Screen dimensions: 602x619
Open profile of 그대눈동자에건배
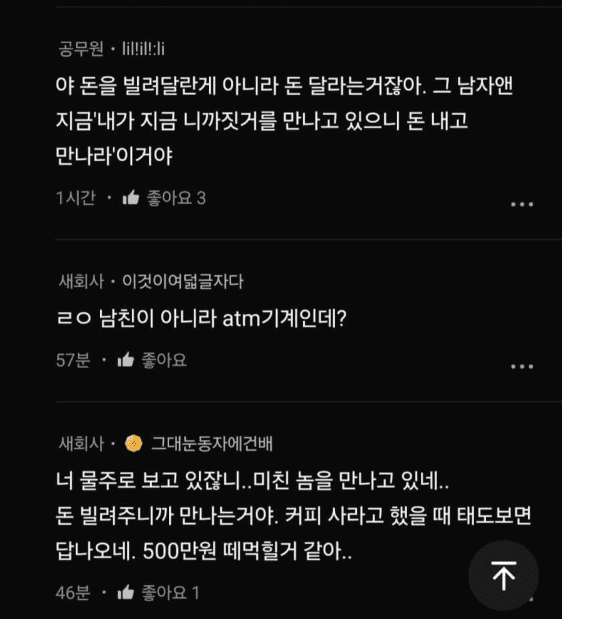(x=212, y=443)
